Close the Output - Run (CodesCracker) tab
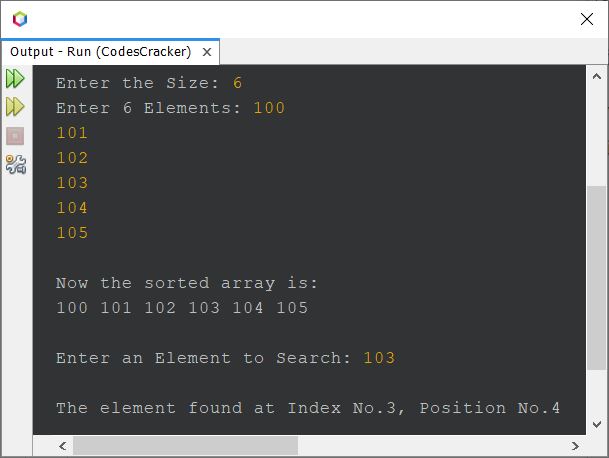Image resolution: width=609 pixels, height=458 pixels. [207, 52]
